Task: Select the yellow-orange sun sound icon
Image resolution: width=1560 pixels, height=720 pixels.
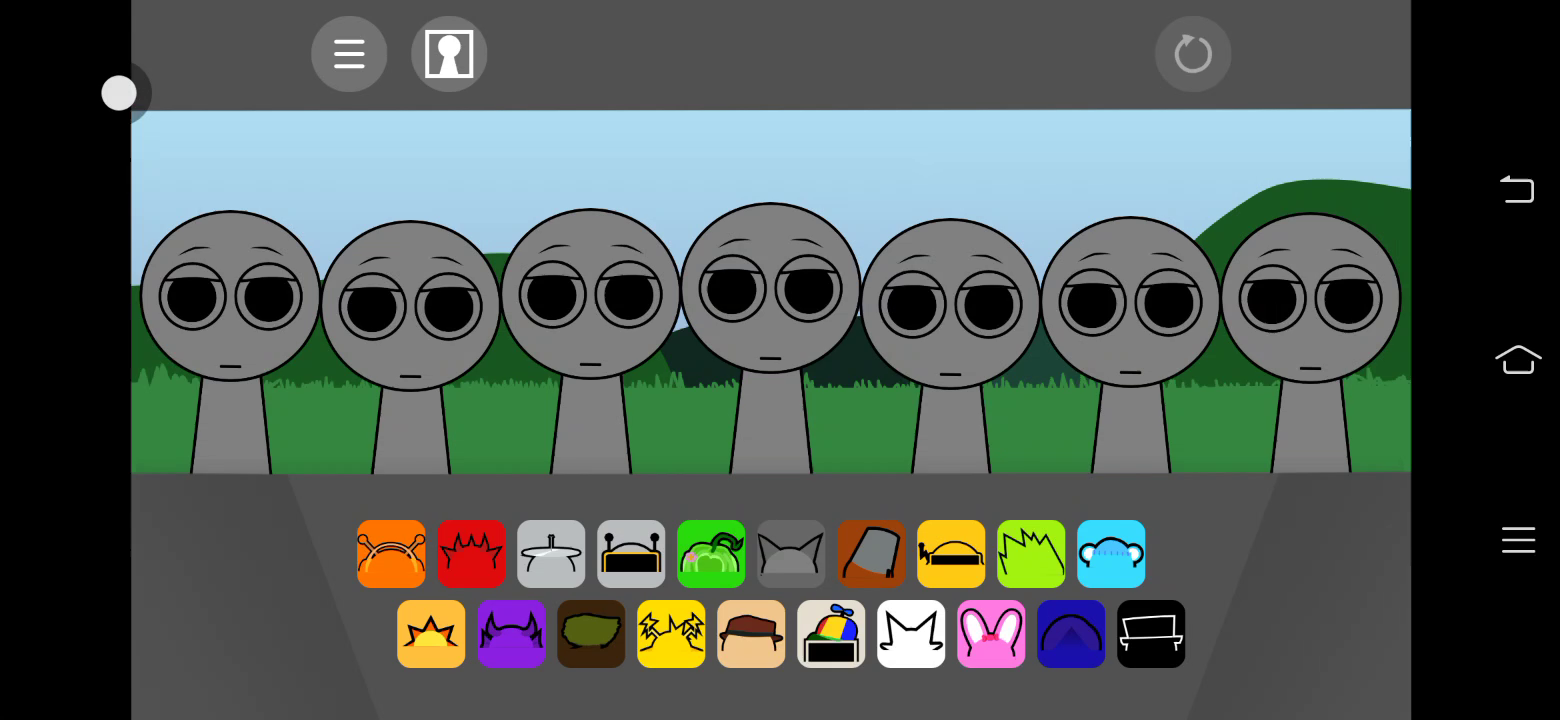Action: tap(431, 634)
